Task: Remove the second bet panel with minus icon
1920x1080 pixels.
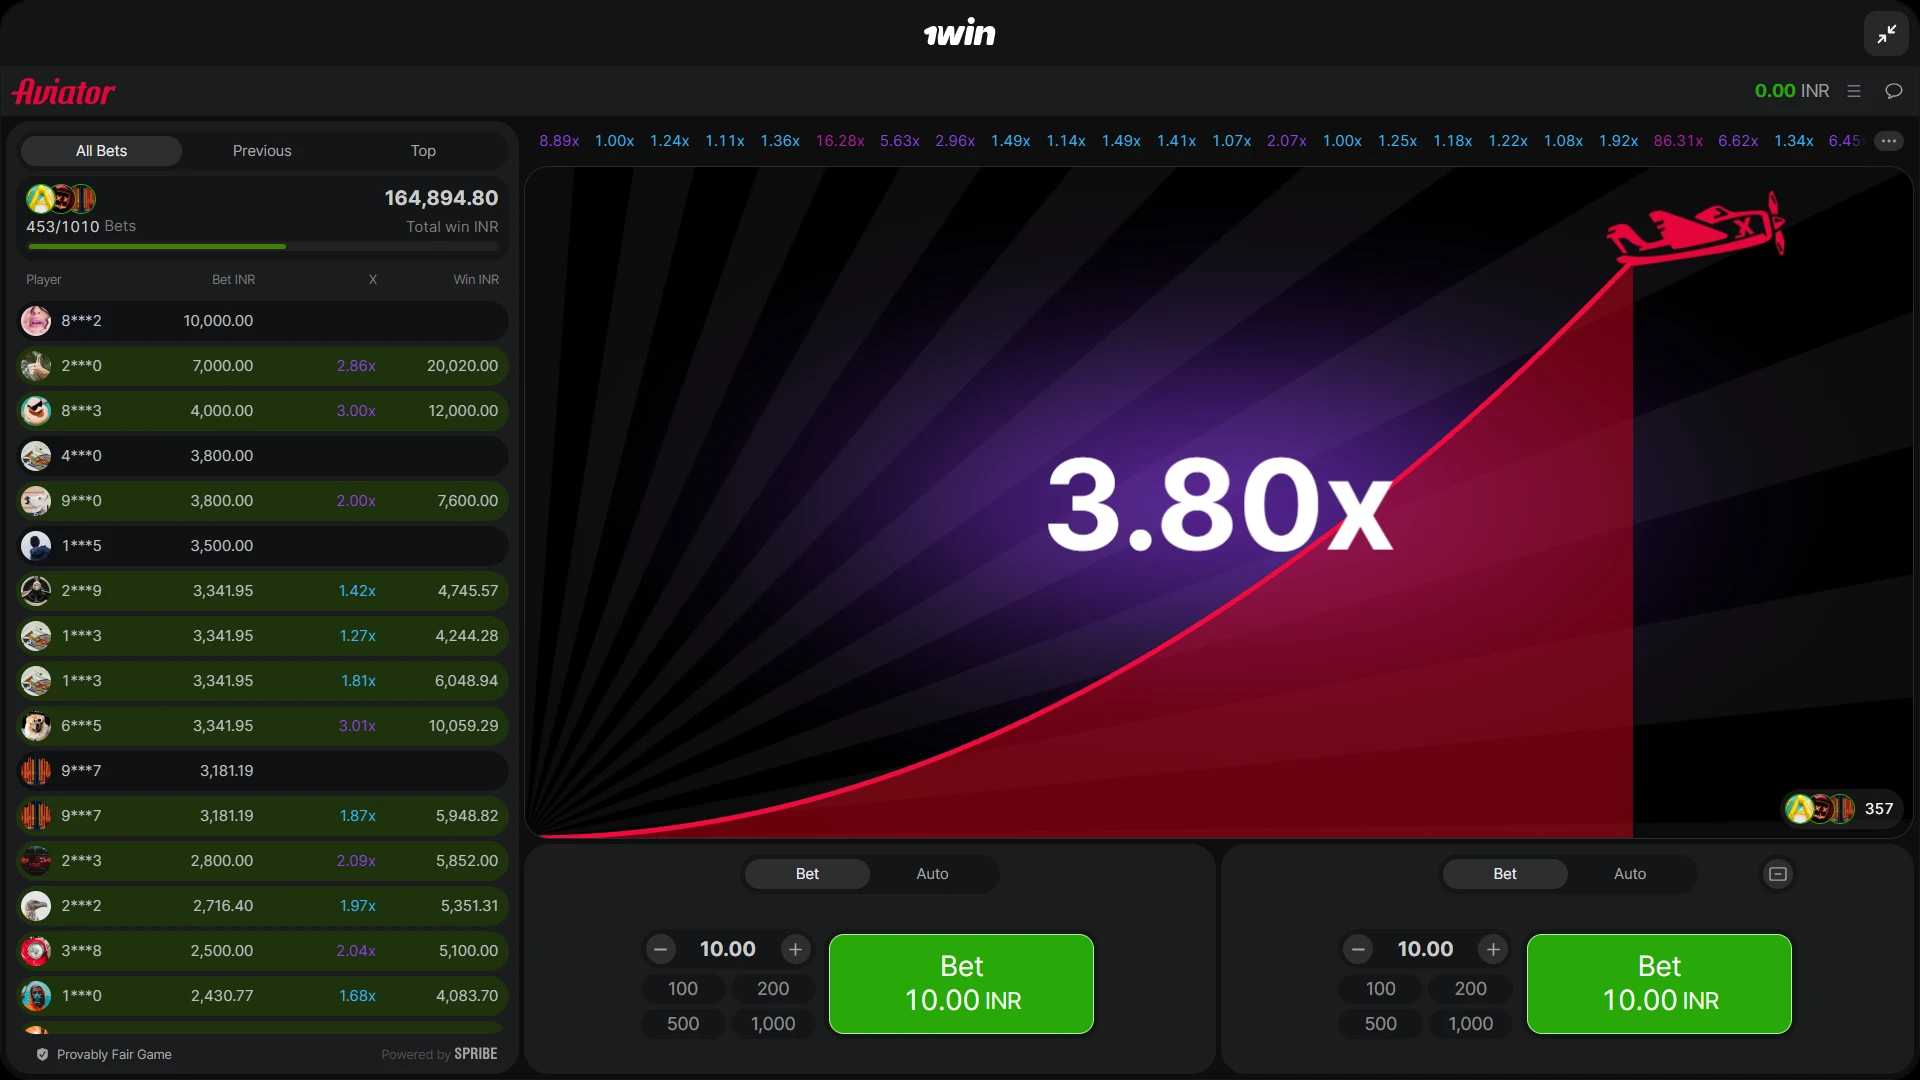Action: pos(1777,874)
